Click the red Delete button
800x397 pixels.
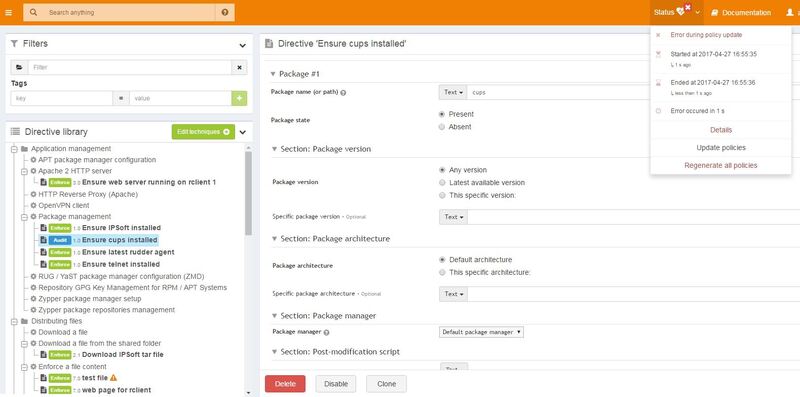(x=285, y=384)
